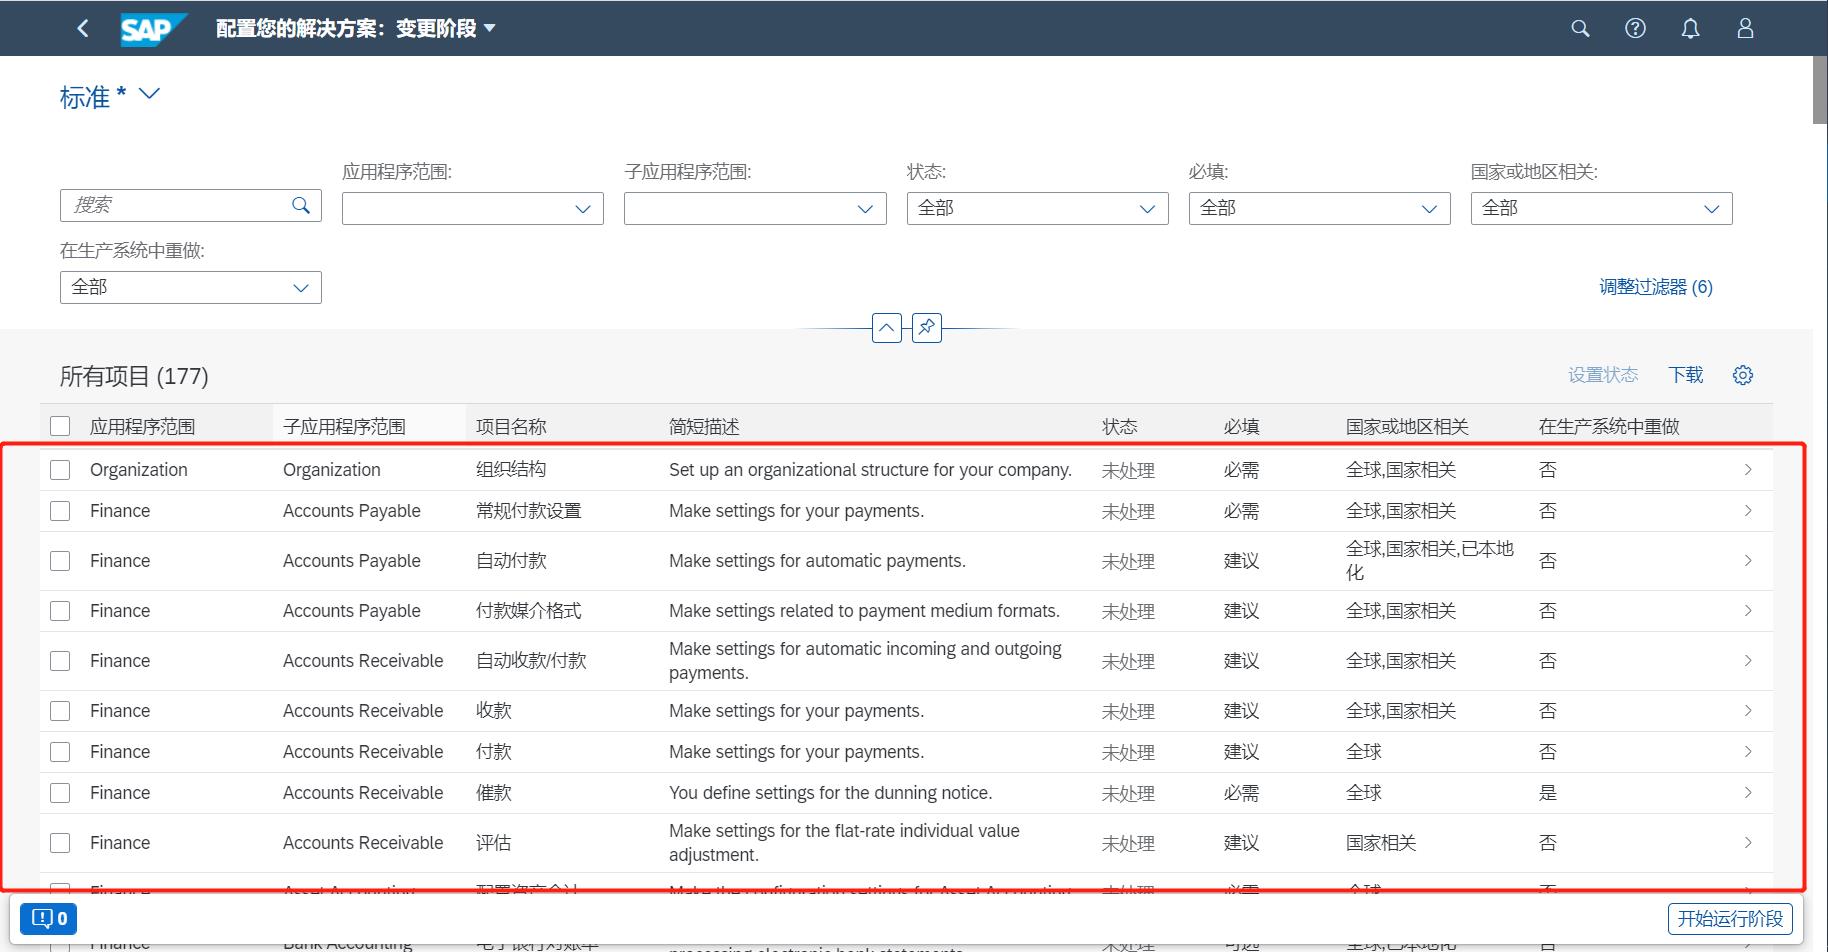The height and width of the screenshot is (952, 1828).
Task: Open the in-app feedback icon at bottom left
Action: coord(47,917)
